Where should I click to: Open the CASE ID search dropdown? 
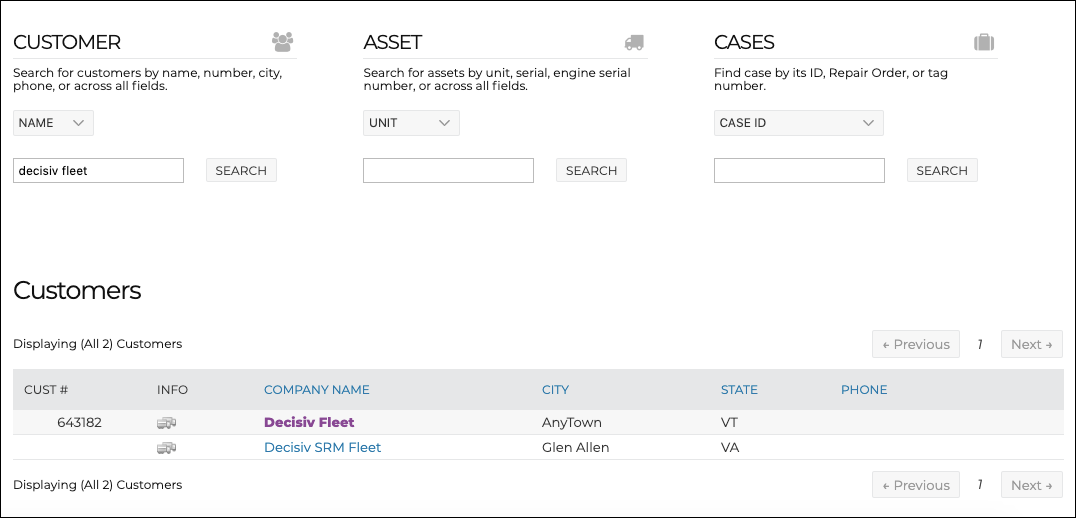[798, 123]
